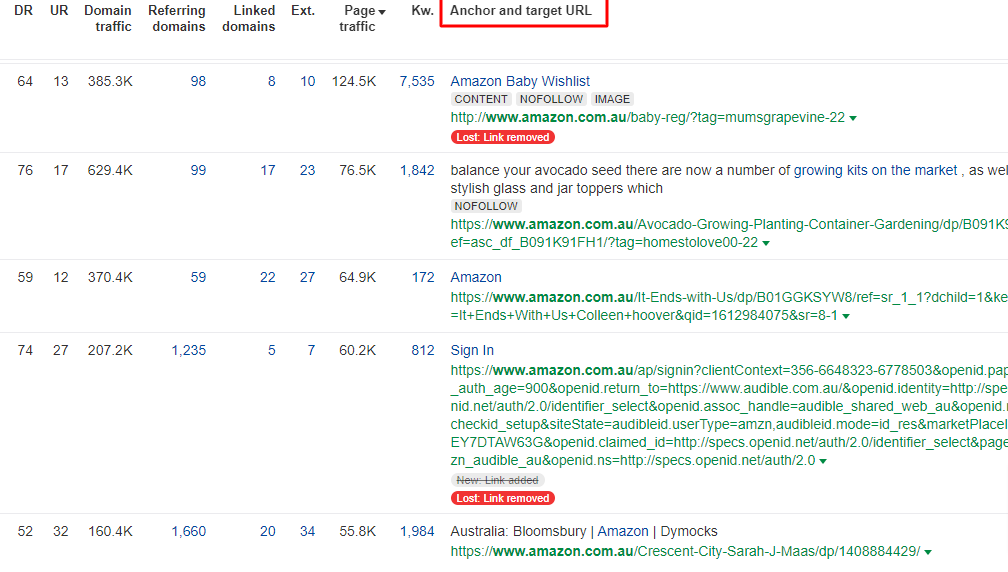Click external links value 10

[307, 82]
